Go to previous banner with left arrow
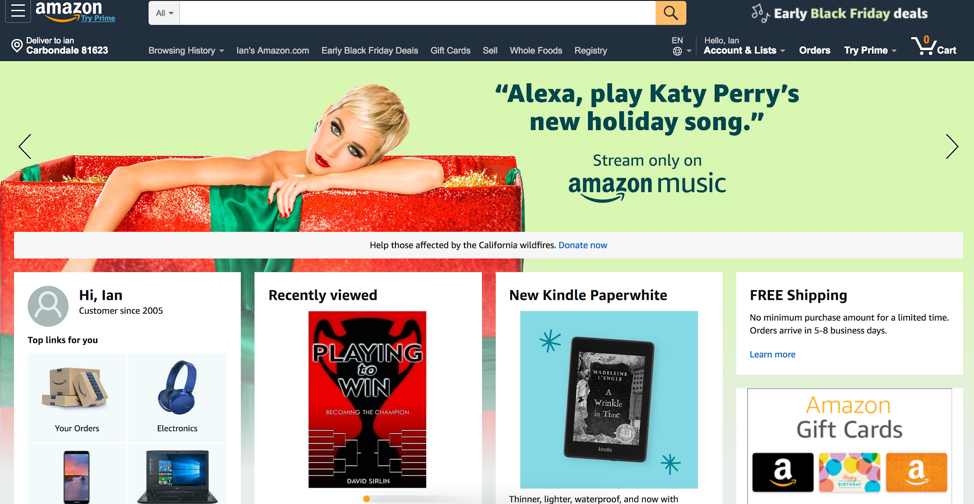974x504 pixels. point(25,147)
